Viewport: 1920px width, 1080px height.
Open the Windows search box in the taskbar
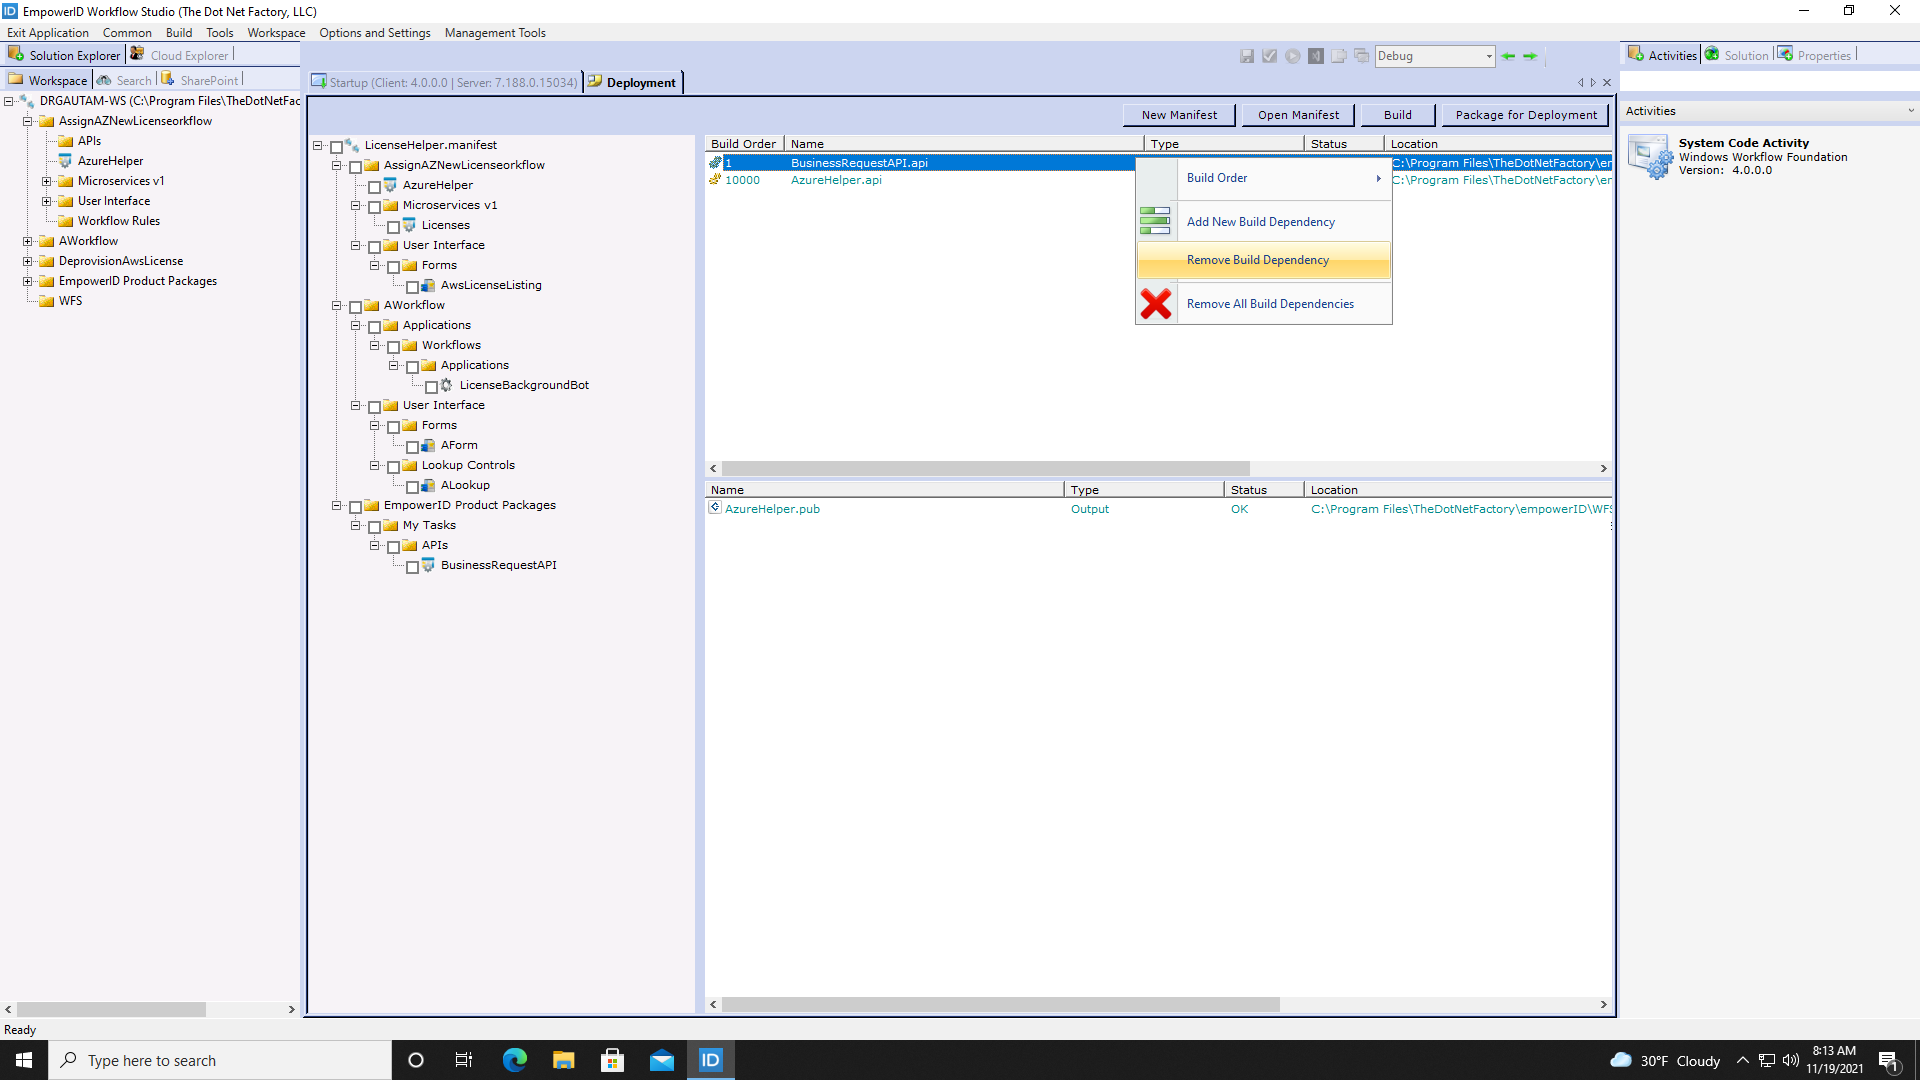(220, 1059)
